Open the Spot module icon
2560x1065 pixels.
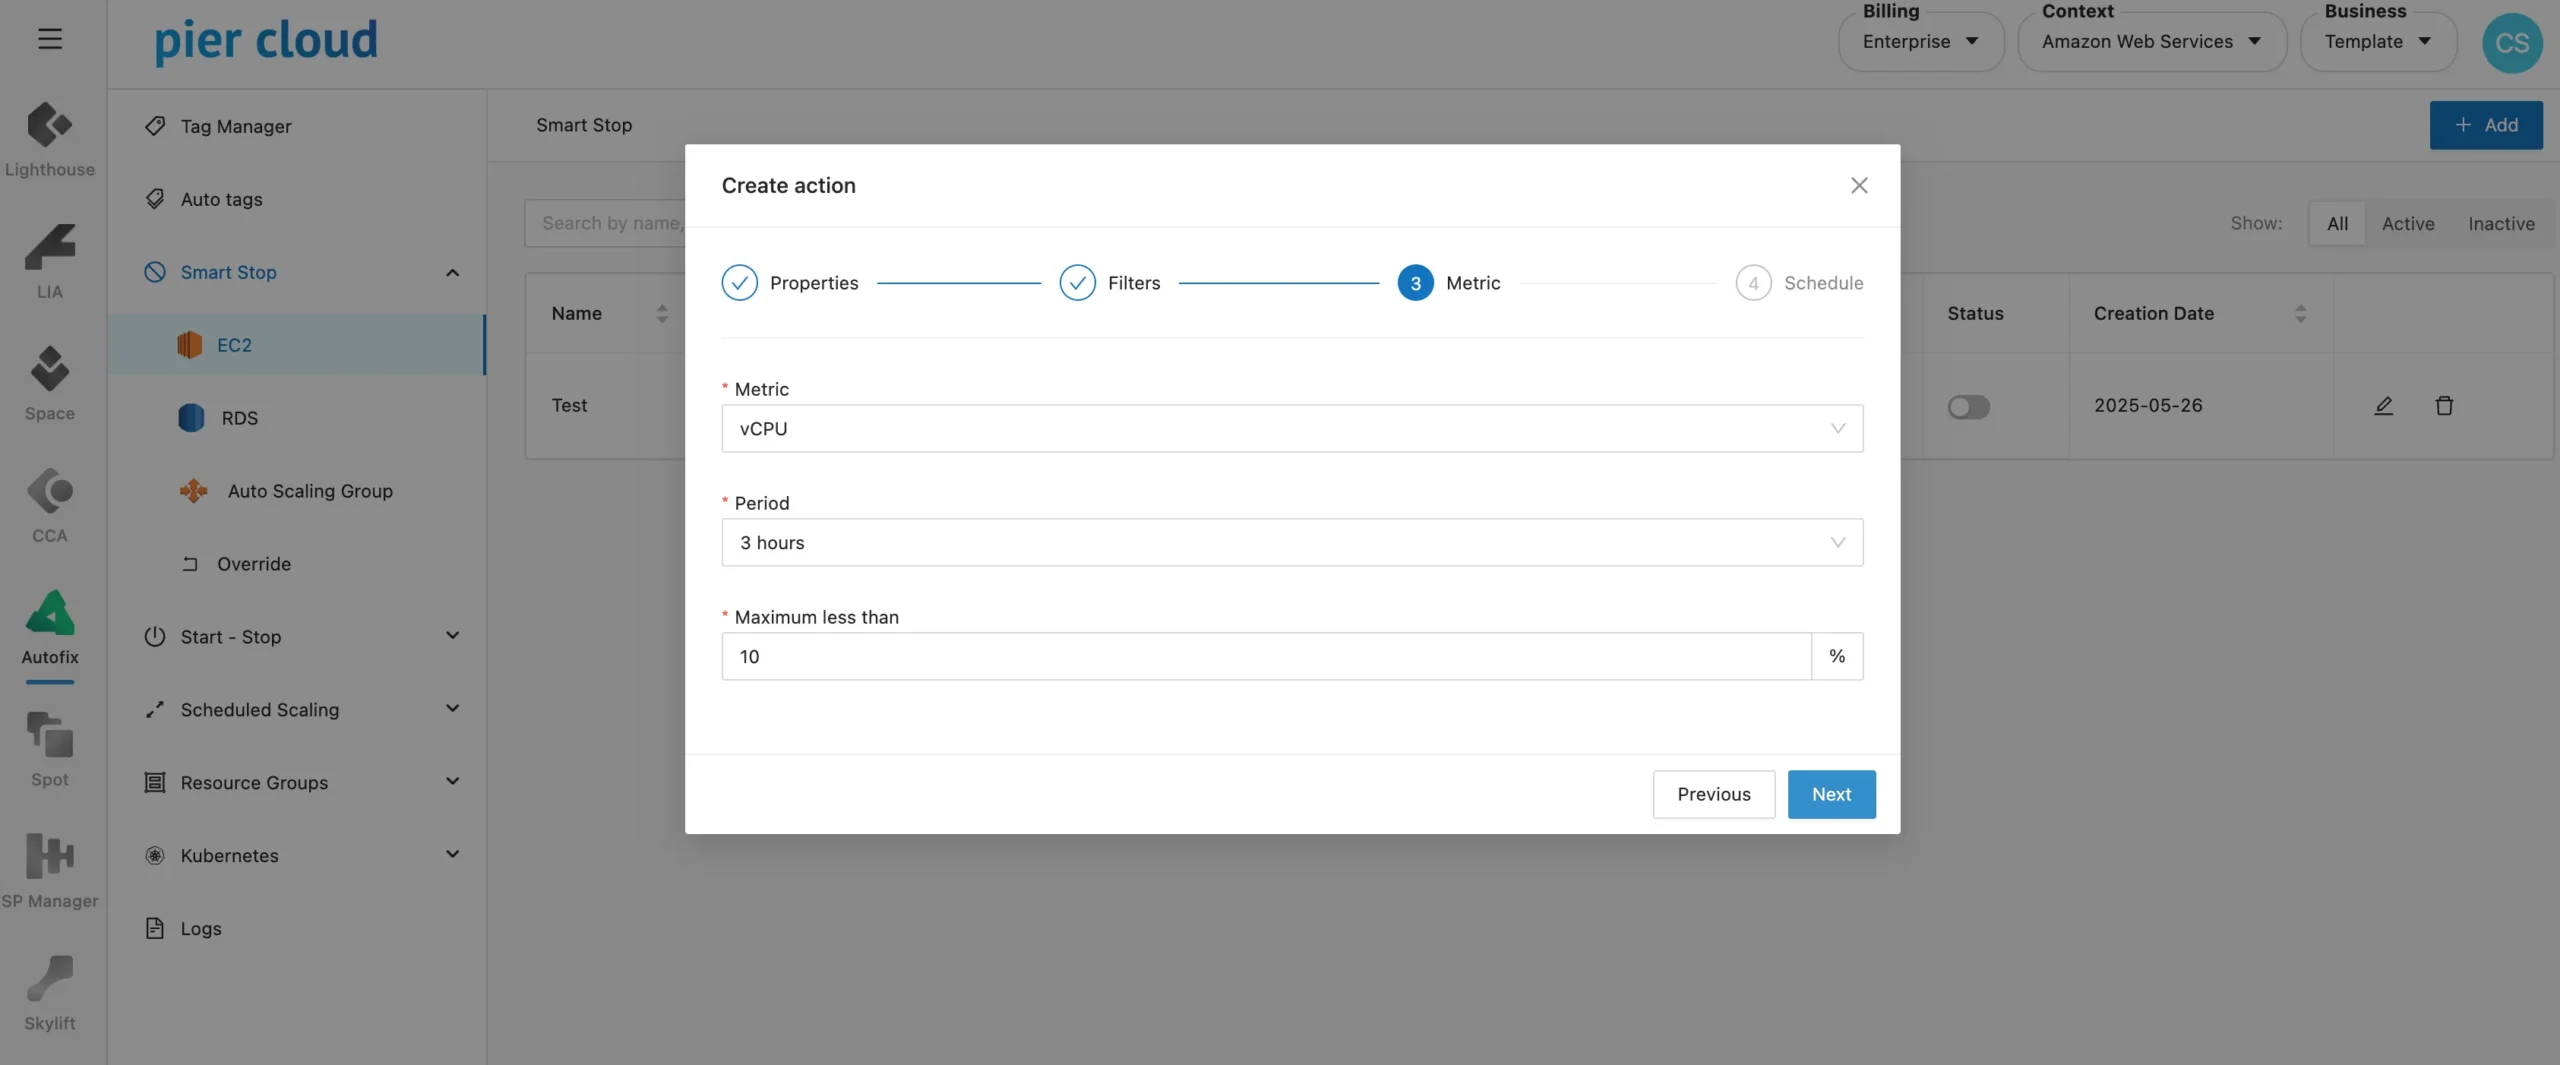pos(49,736)
